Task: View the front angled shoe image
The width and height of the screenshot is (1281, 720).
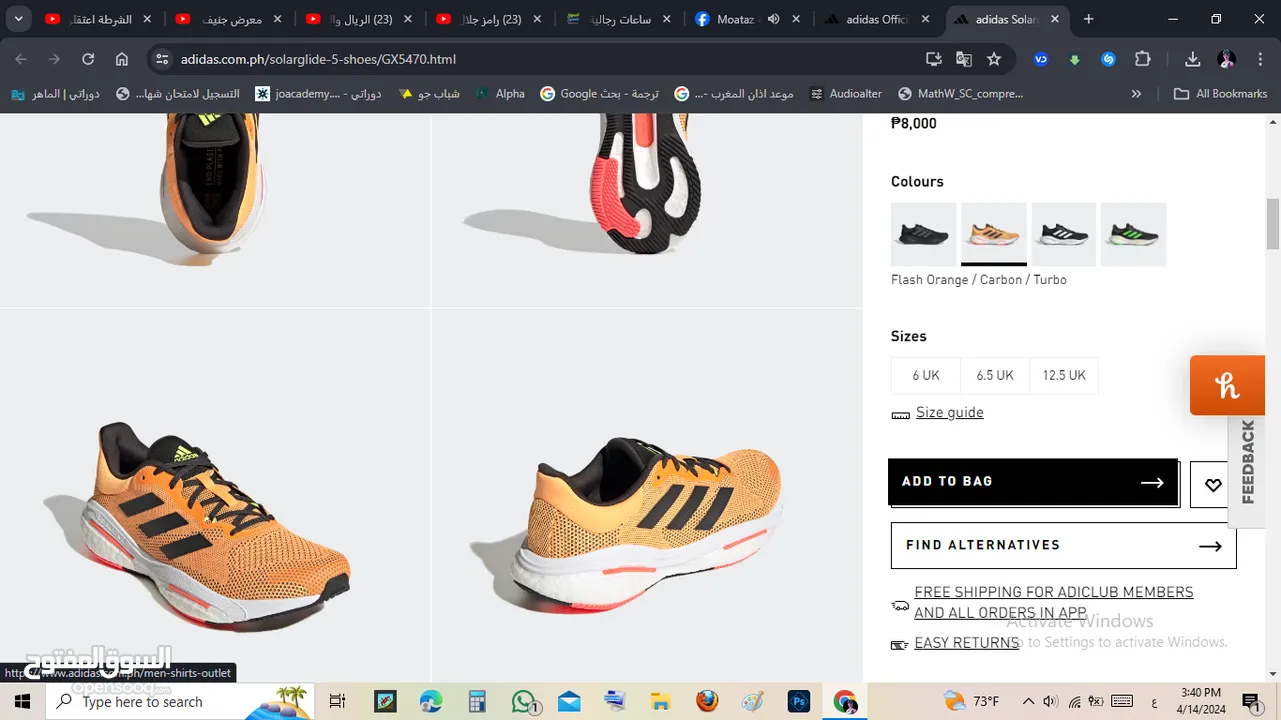Action: (x=215, y=496)
